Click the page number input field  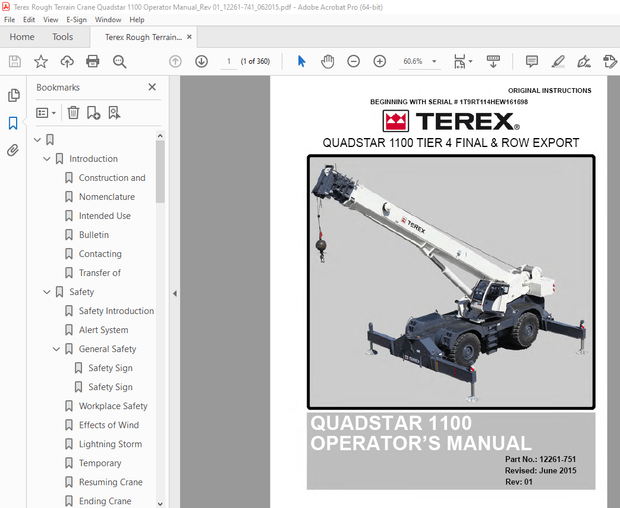coord(229,61)
